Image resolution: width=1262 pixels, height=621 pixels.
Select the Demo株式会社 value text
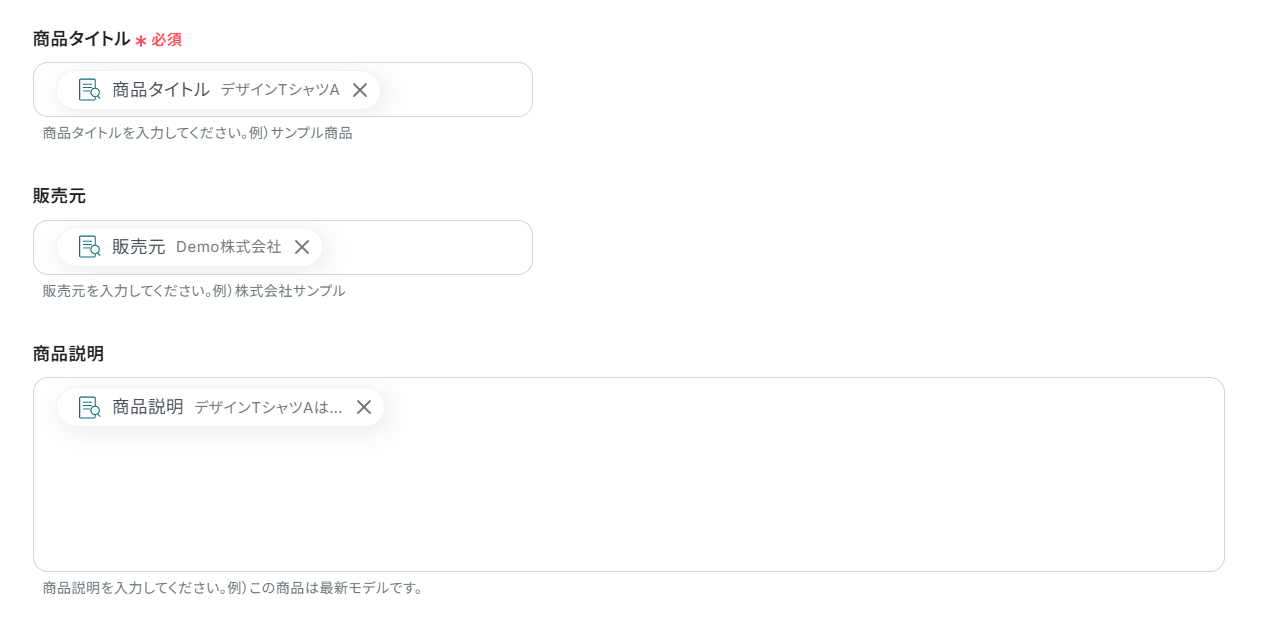point(229,247)
